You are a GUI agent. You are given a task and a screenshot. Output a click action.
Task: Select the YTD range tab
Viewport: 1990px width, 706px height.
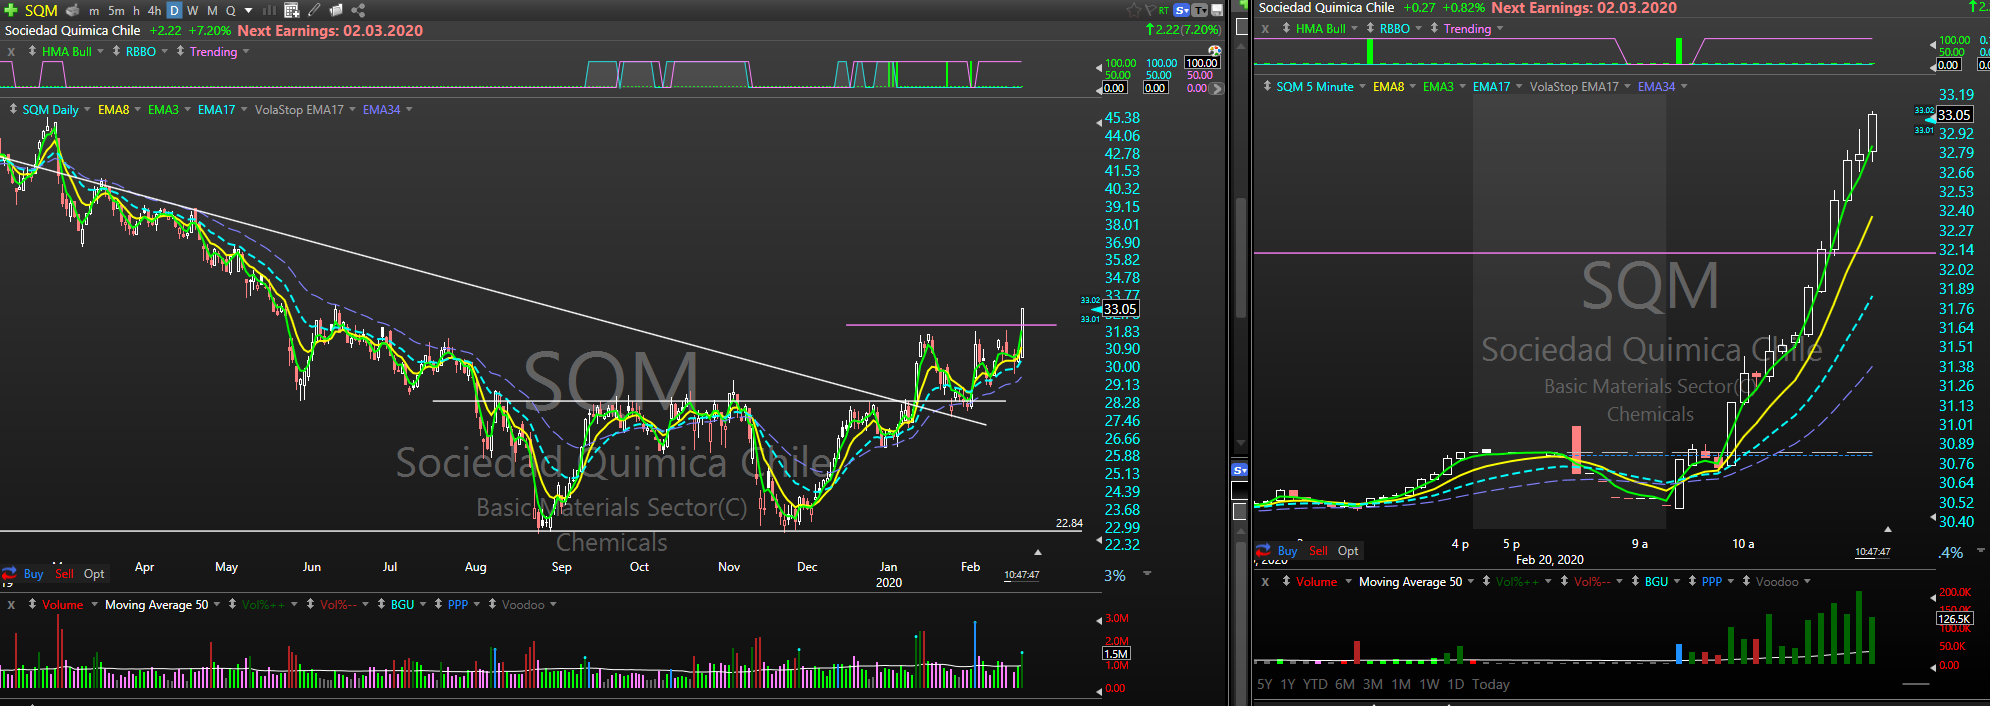[1315, 684]
